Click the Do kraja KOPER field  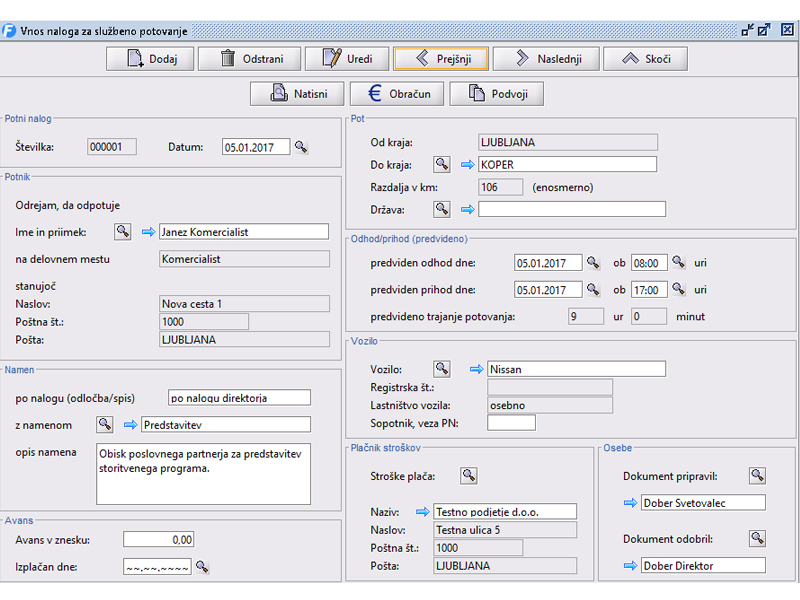pos(567,165)
